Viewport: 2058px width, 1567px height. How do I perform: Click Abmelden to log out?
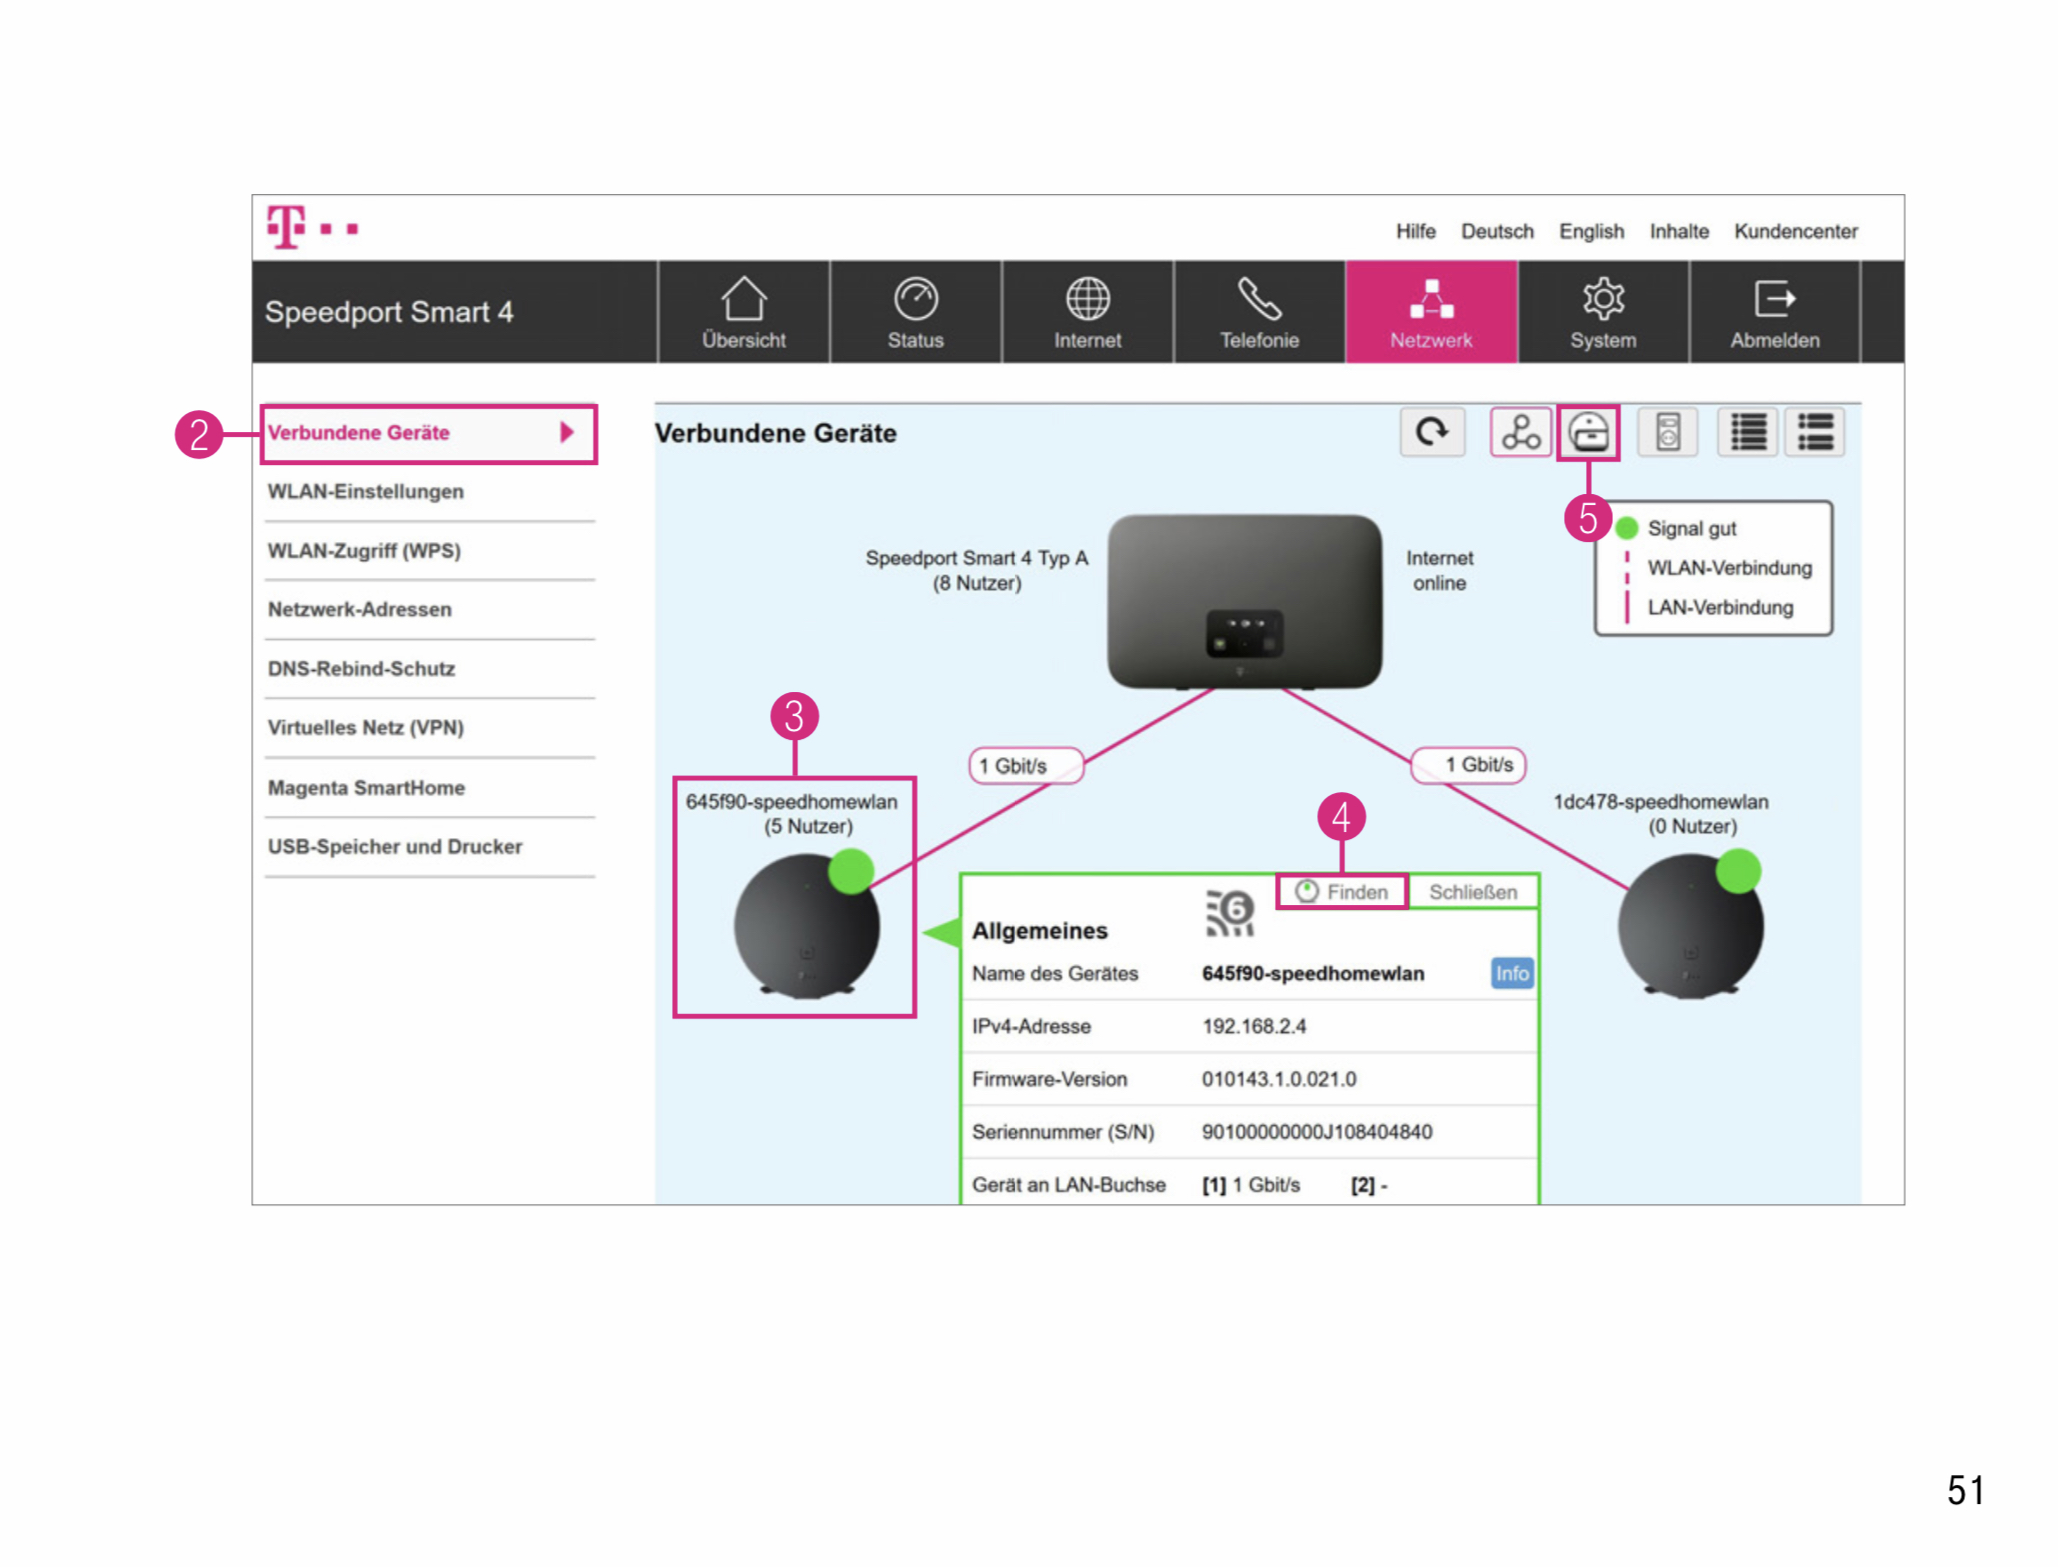(1775, 312)
